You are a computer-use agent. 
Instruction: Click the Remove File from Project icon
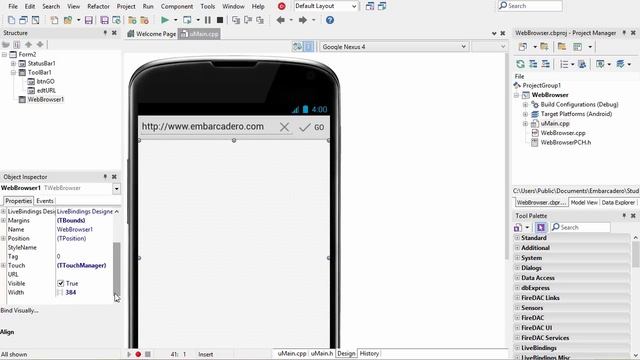click(x=144, y=20)
